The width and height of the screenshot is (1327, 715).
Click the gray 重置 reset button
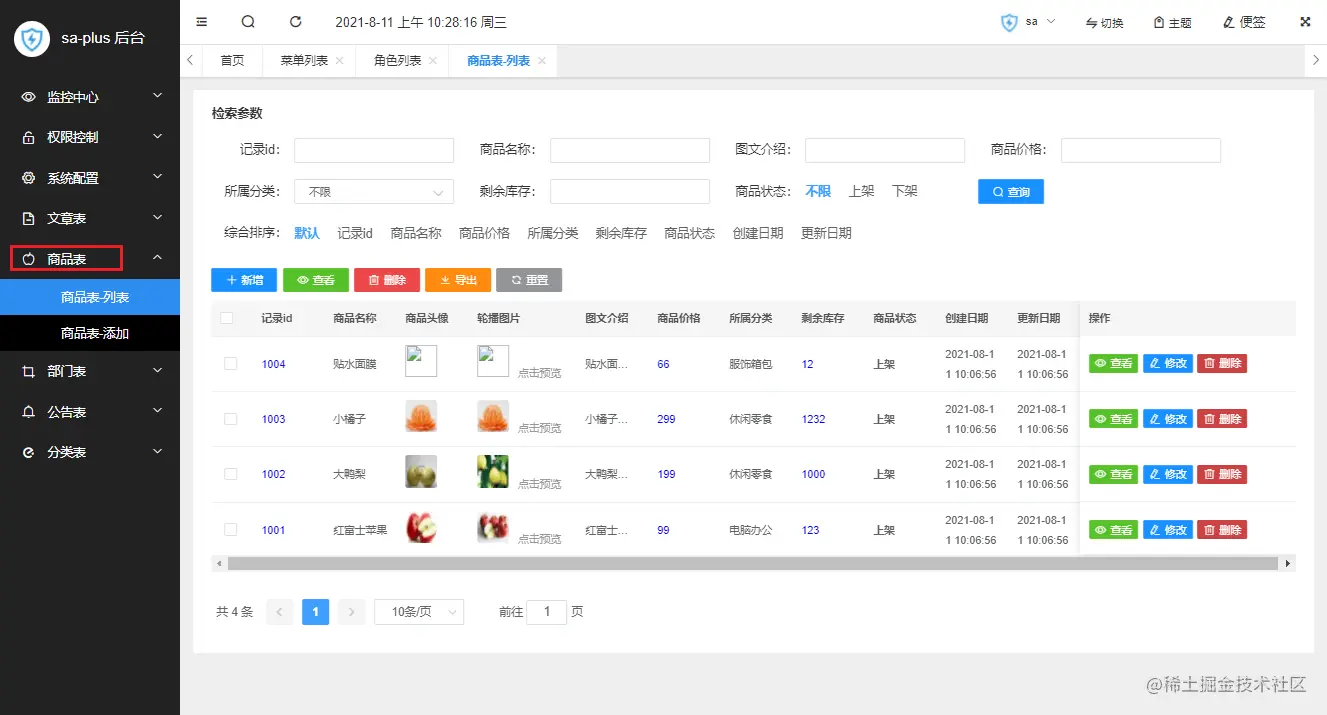(x=529, y=280)
